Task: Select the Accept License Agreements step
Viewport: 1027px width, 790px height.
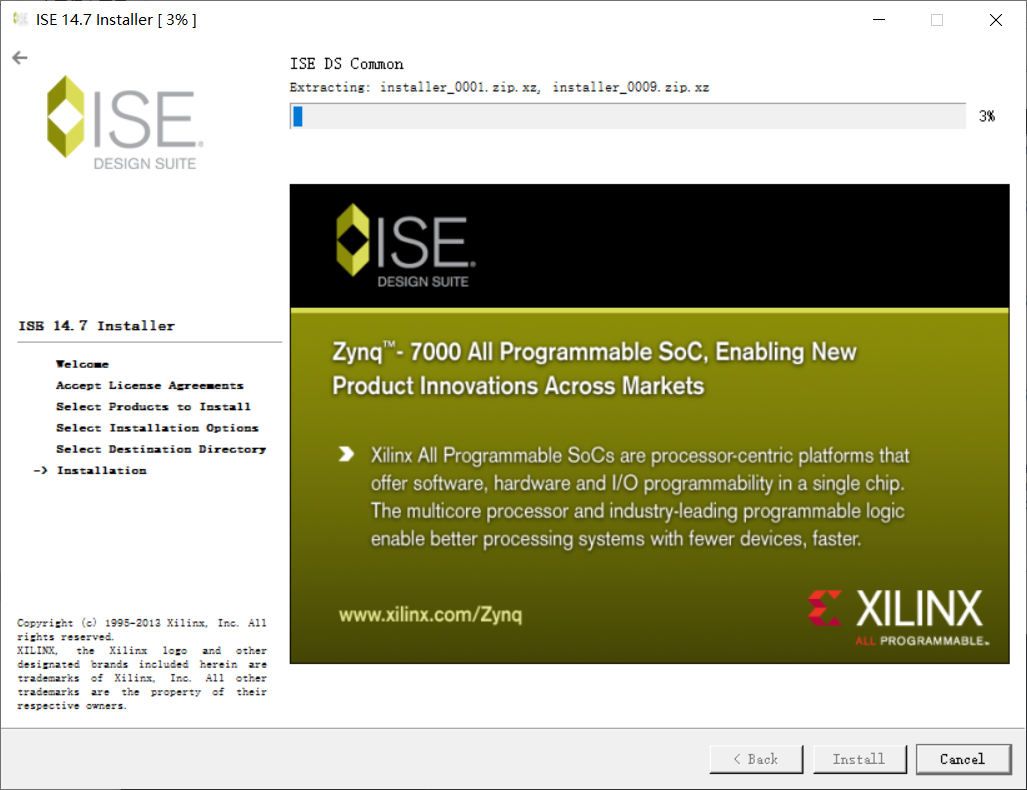Action: [149, 385]
